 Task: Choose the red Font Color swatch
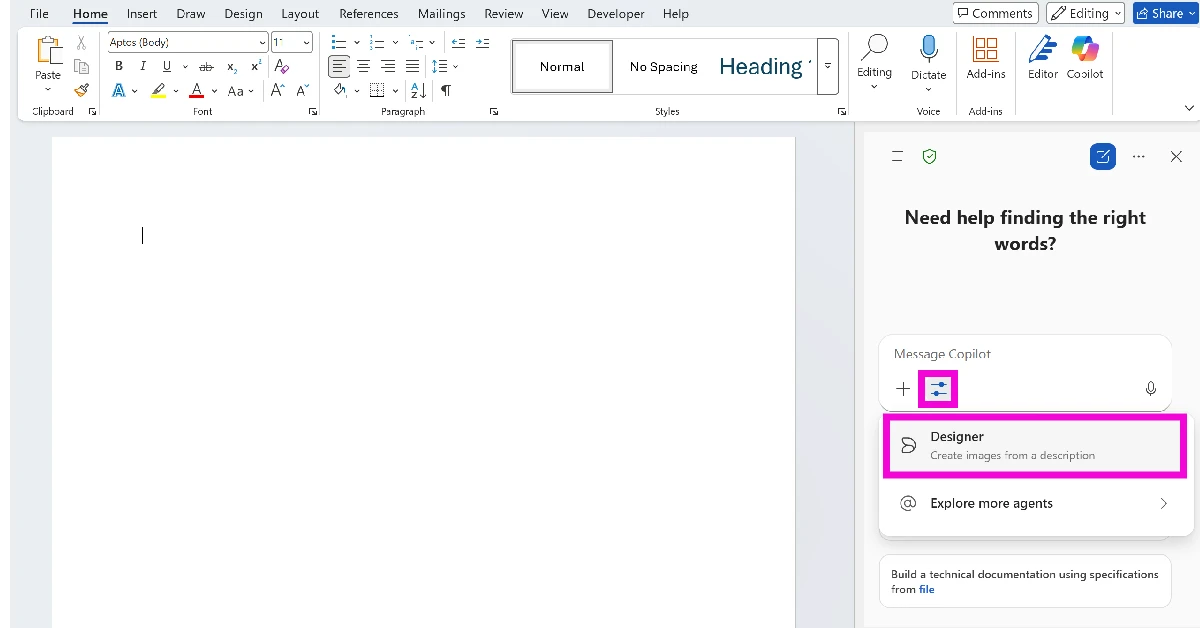click(x=196, y=90)
